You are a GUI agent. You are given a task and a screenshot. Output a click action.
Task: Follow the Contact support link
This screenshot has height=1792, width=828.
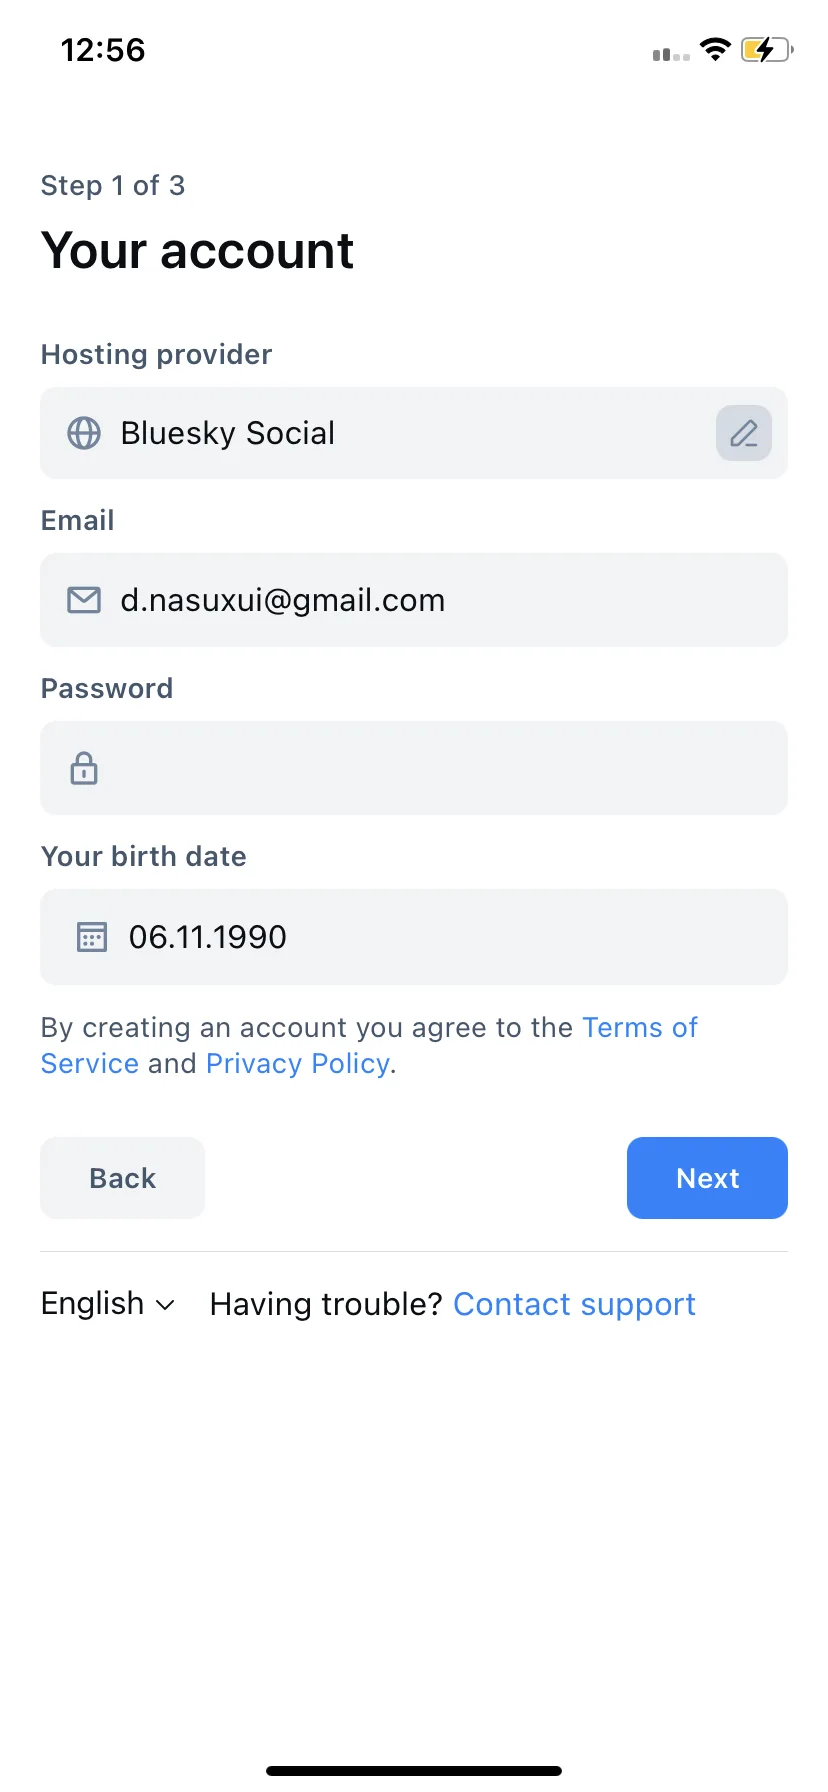(x=574, y=1304)
